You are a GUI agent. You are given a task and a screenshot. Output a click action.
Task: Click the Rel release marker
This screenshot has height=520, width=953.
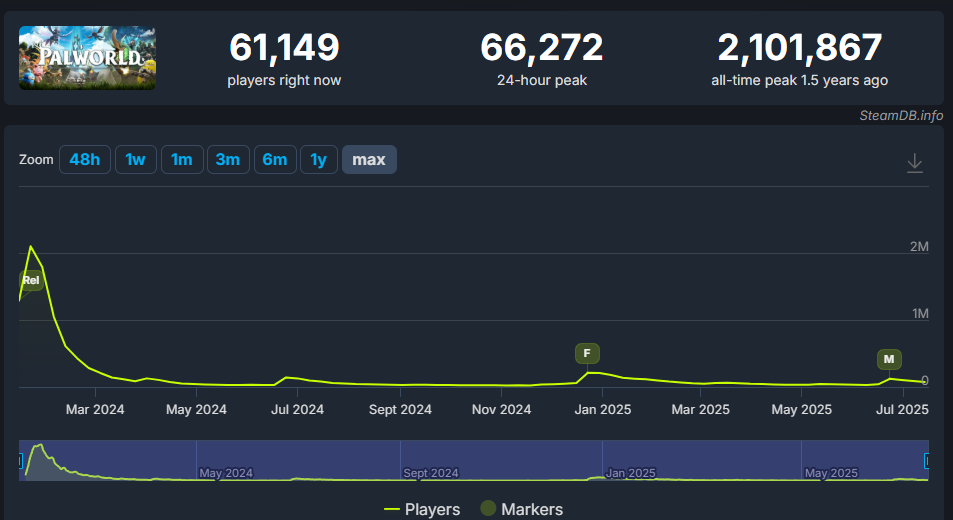[x=30, y=280]
